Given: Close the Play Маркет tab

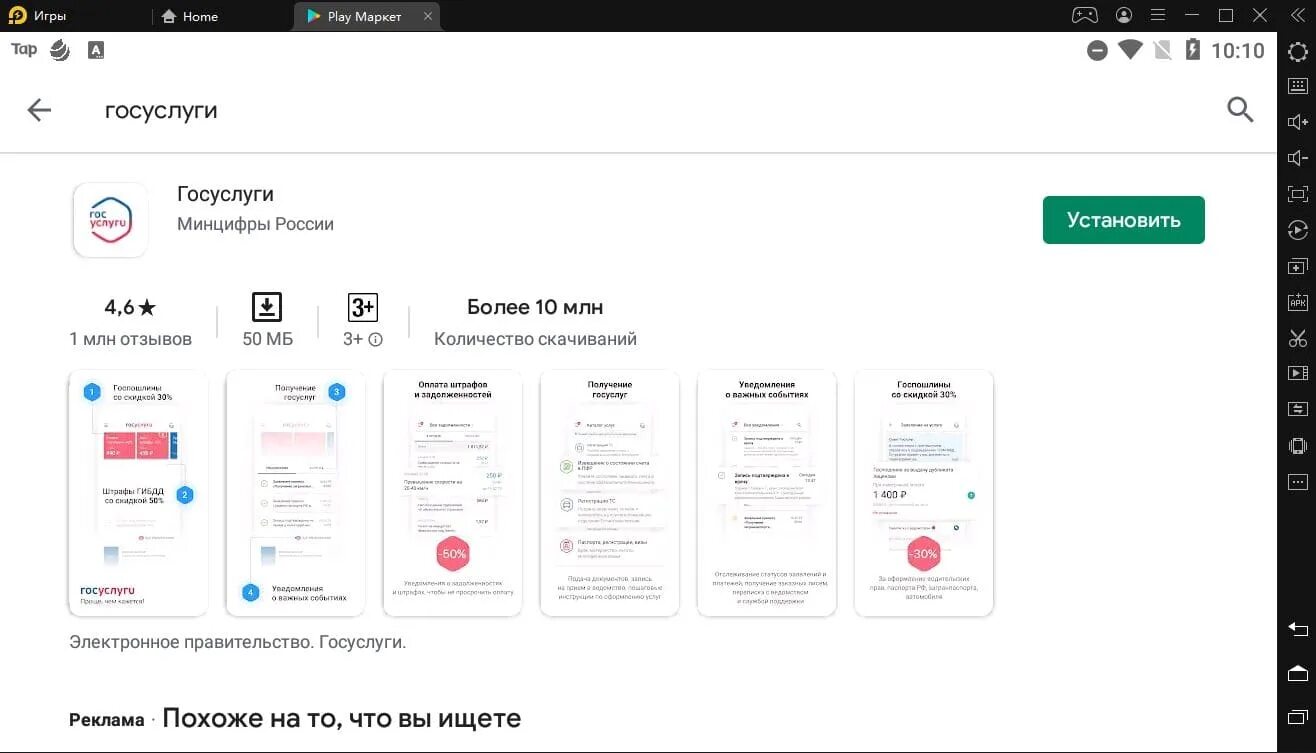Looking at the screenshot, I should click(x=428, y=16).
